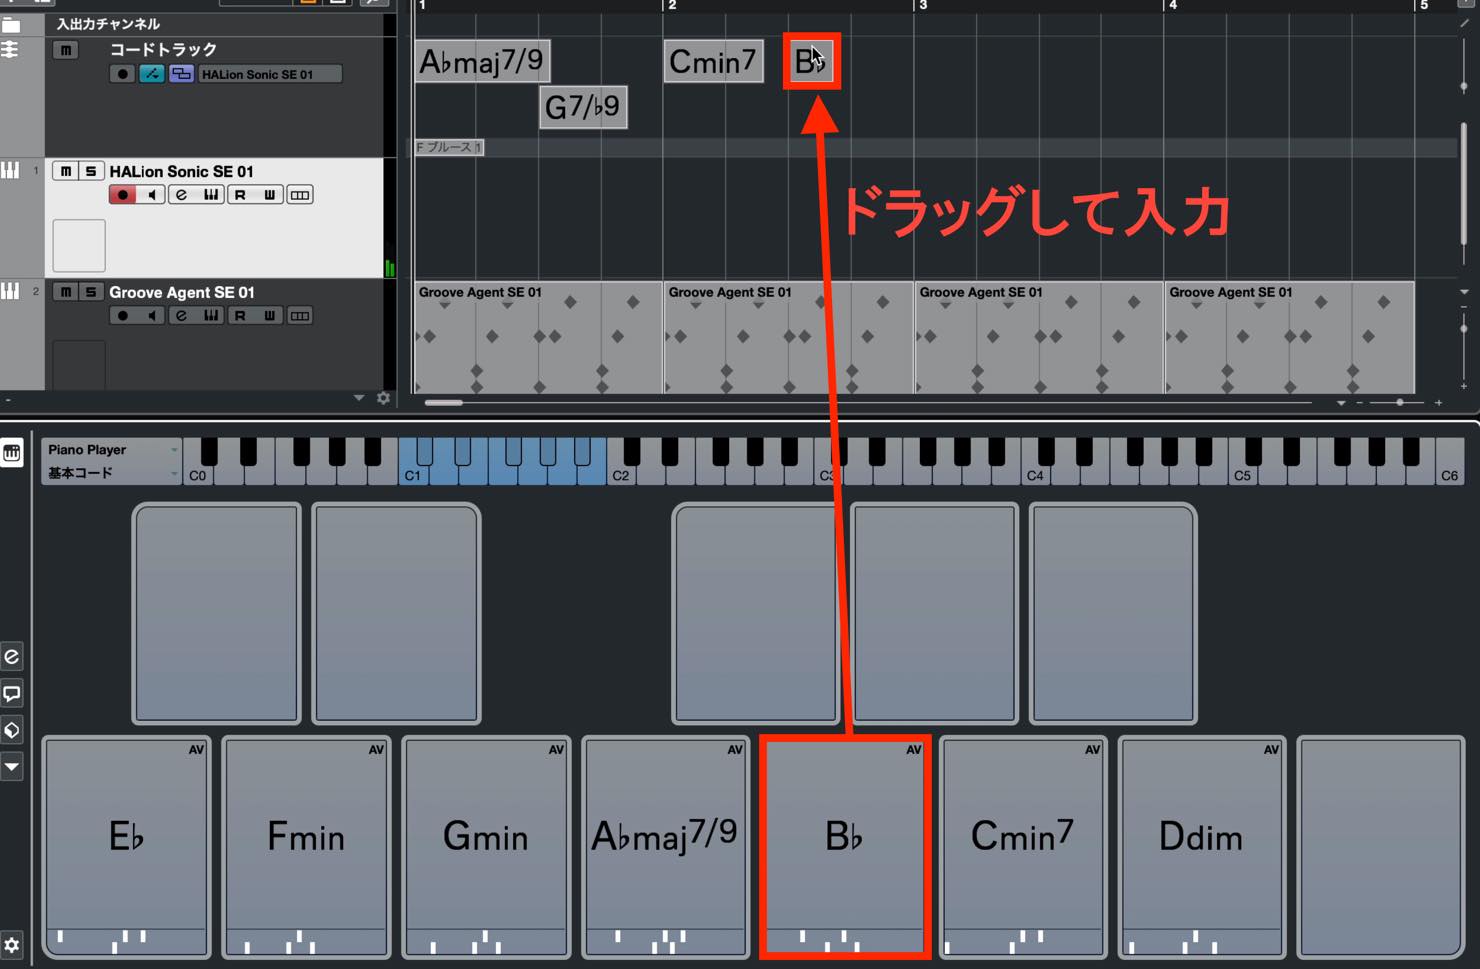Toggle monitor speaker on HALion Sonic SE 01

click(151, 195)
